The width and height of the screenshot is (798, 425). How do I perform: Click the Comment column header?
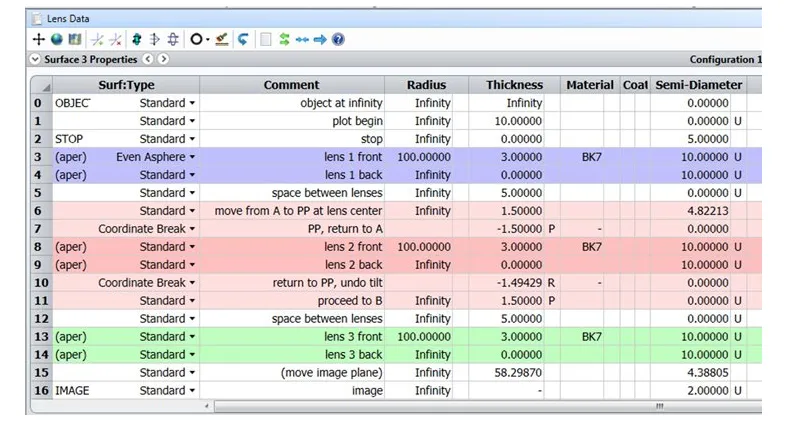[x=292, y=85]
